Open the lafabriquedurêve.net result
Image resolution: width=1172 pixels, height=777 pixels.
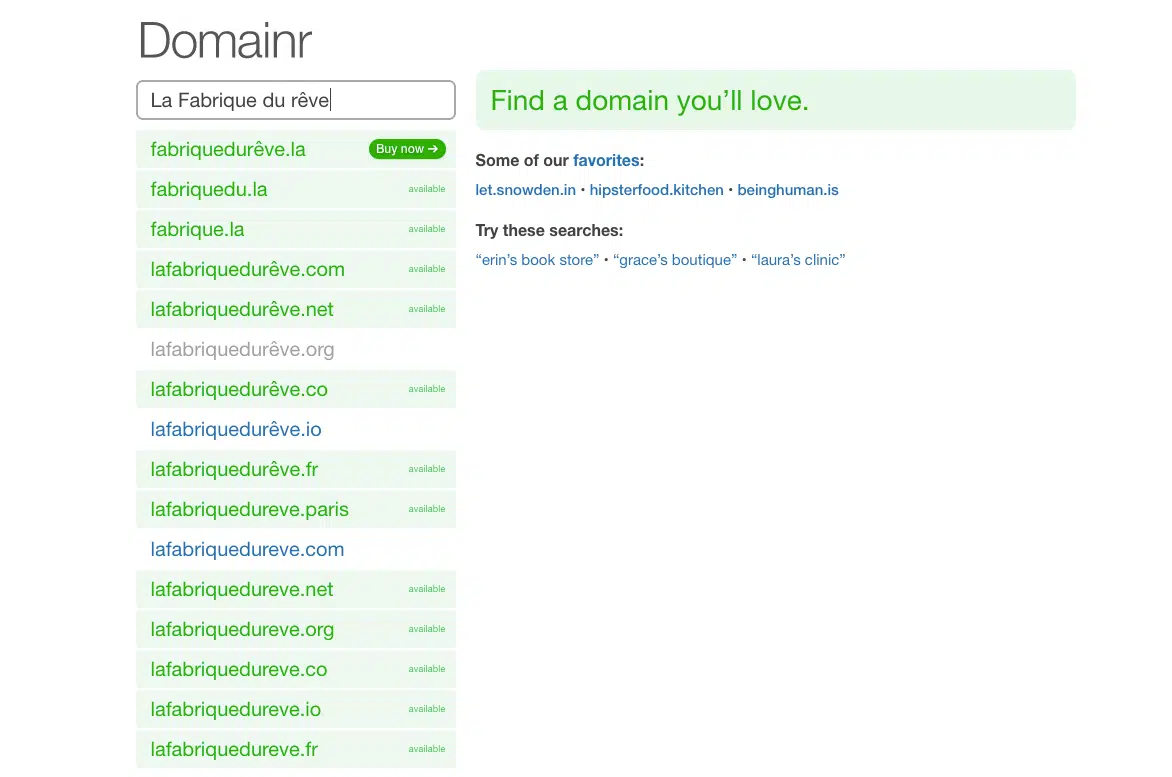click(242, 310)
